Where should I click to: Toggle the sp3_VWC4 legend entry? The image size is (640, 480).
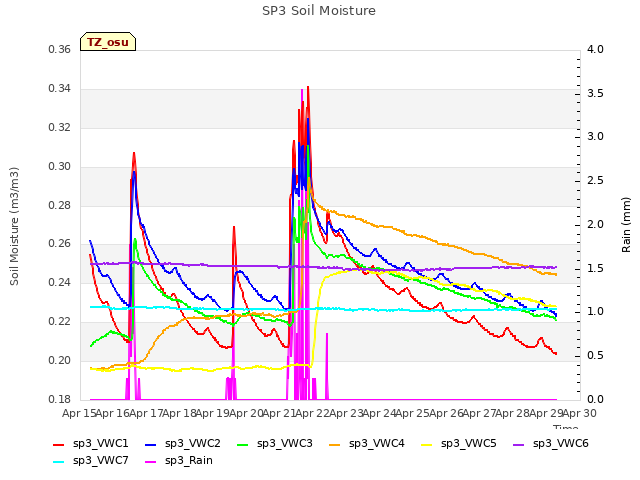367,444
